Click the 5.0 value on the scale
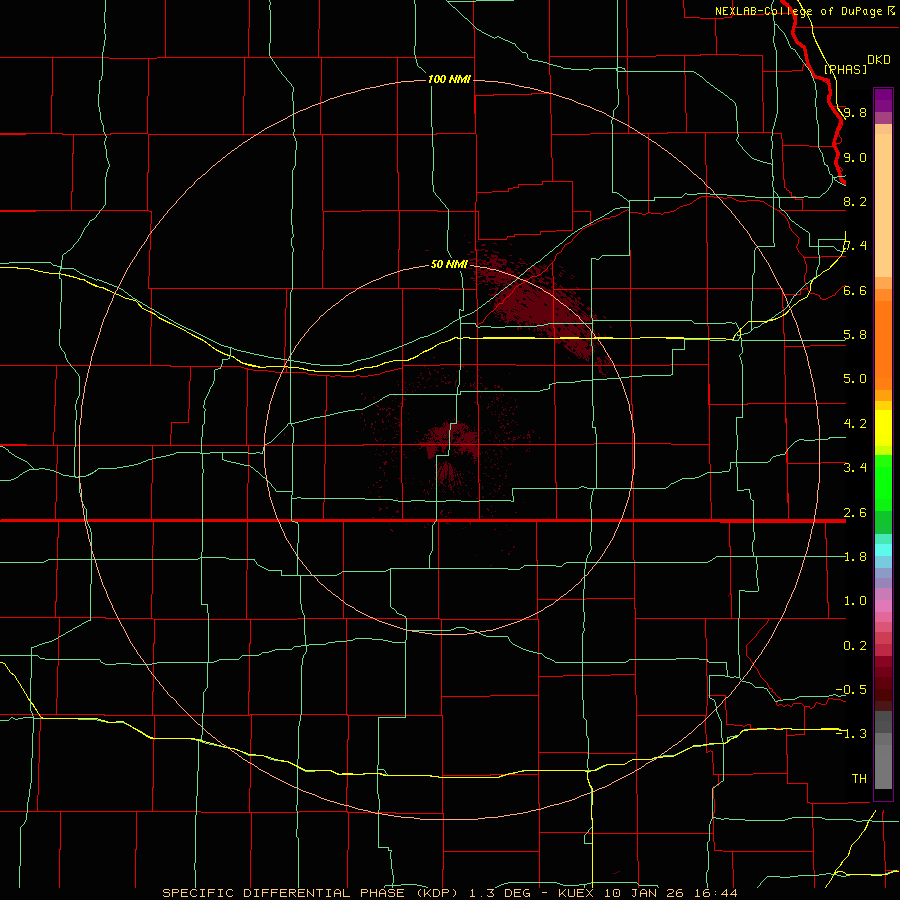The height and width of the screenshot is (900, 900). tap(855, 379)
